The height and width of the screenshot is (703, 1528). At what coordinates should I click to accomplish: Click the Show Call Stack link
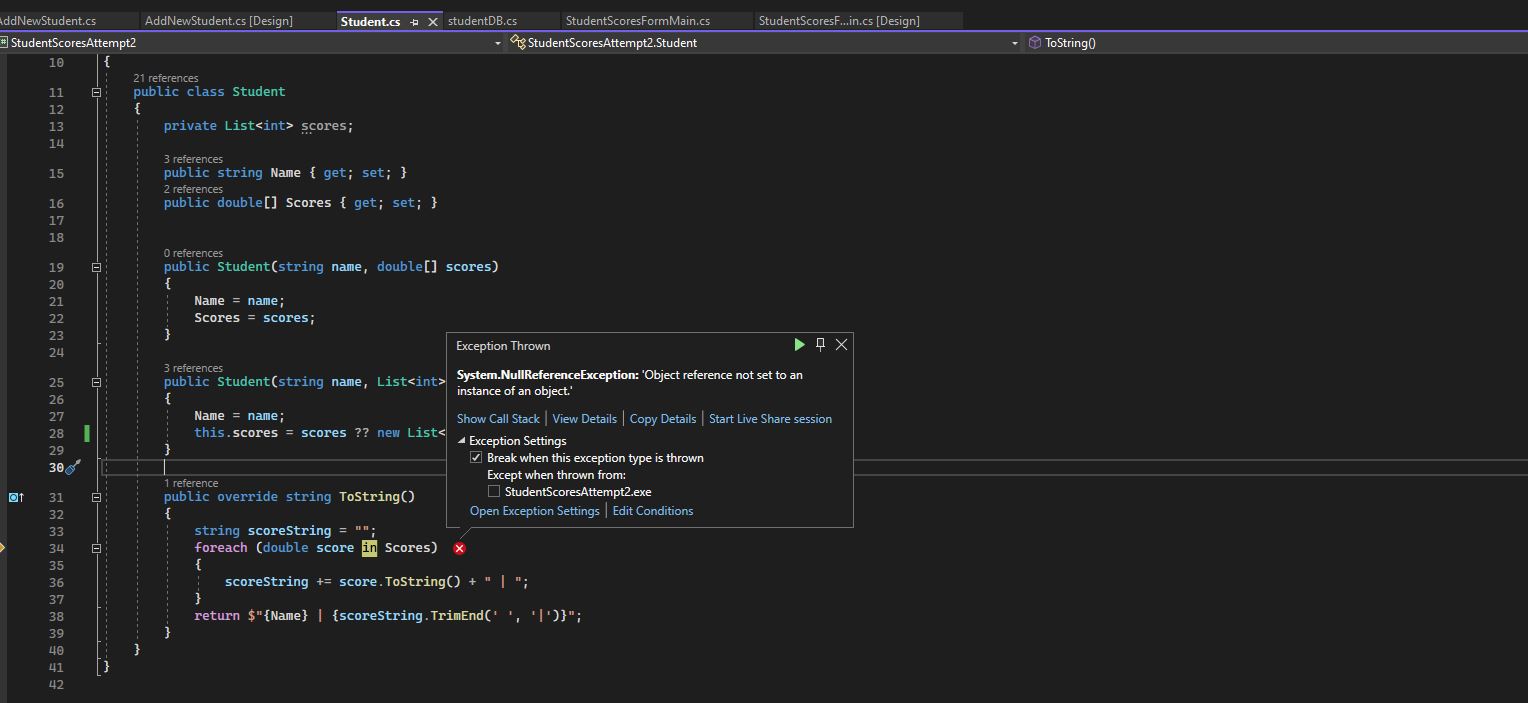coord(498,419)
